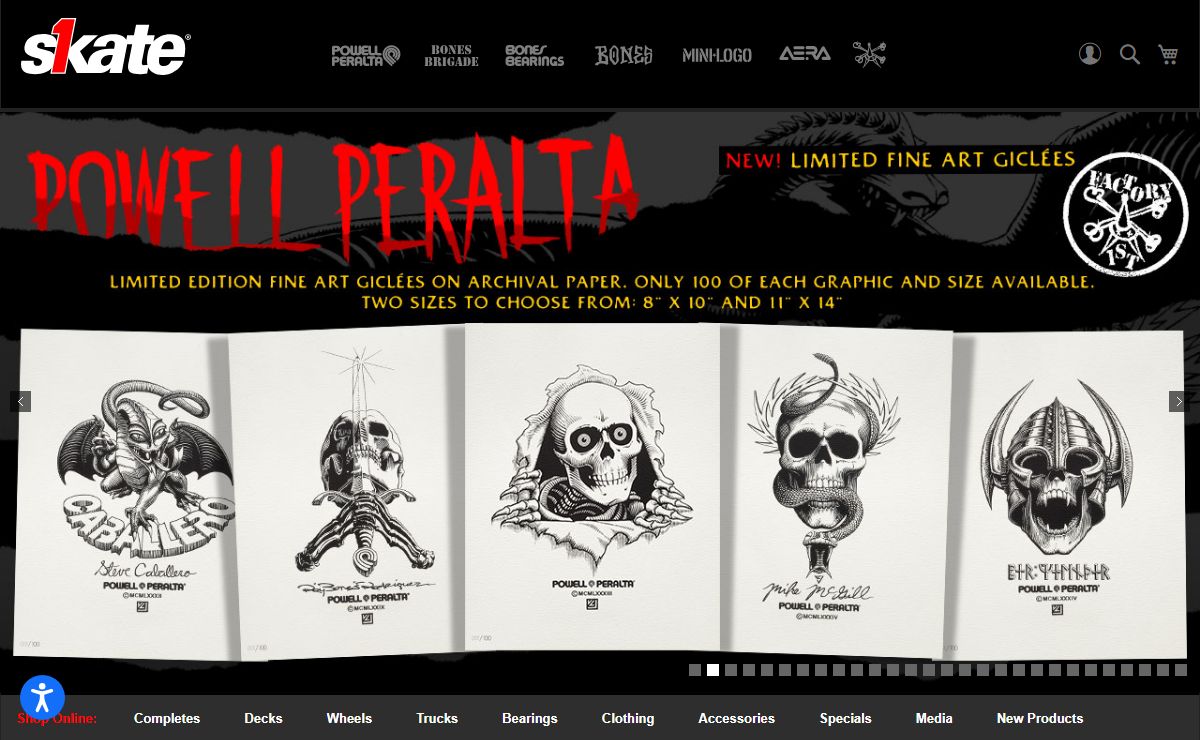Open the user account icon

point(1090,54)
